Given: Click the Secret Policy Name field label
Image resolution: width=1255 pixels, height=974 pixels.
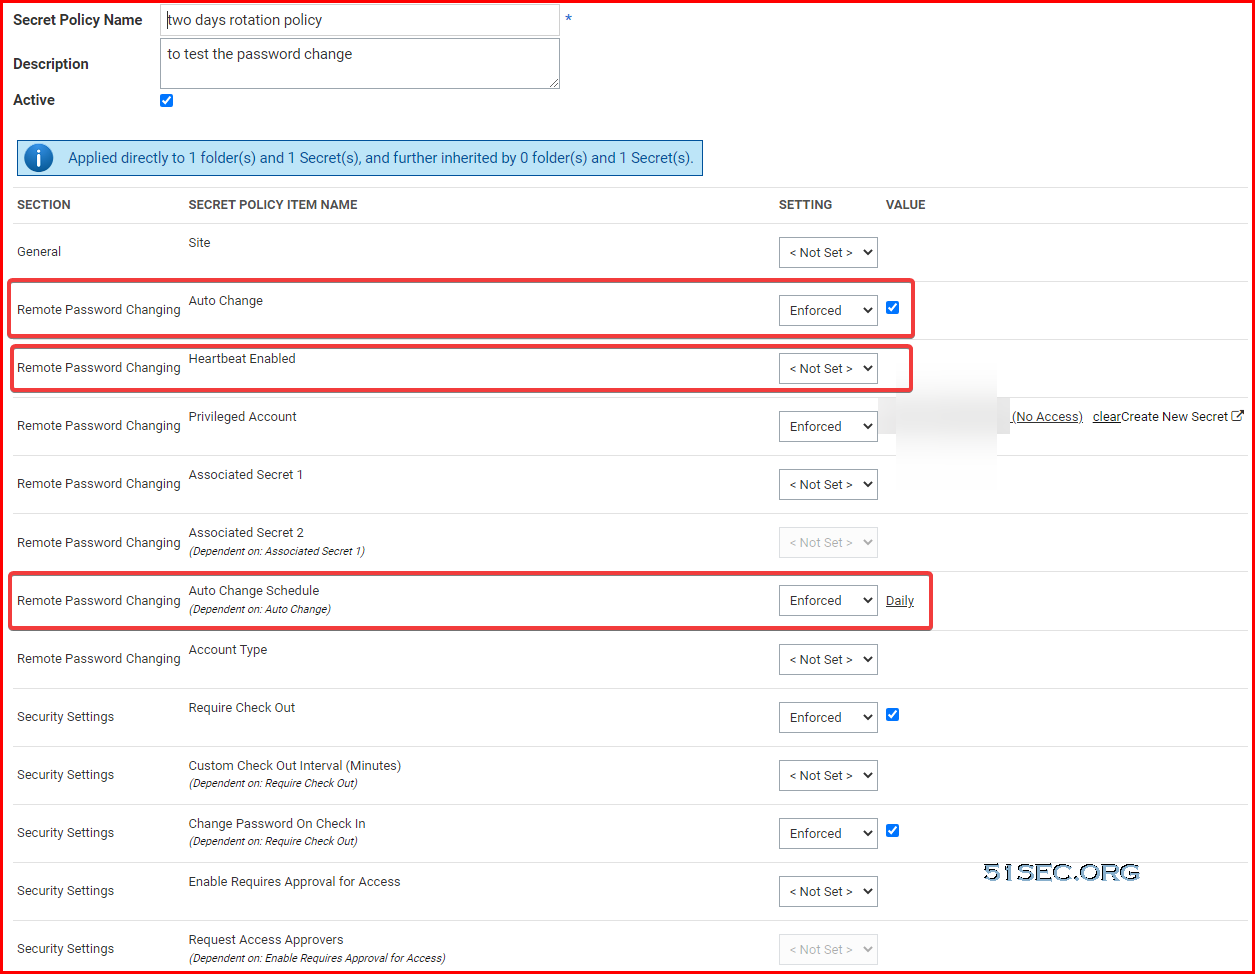Looking at the screenshot, I should click(x=78, y=20).
